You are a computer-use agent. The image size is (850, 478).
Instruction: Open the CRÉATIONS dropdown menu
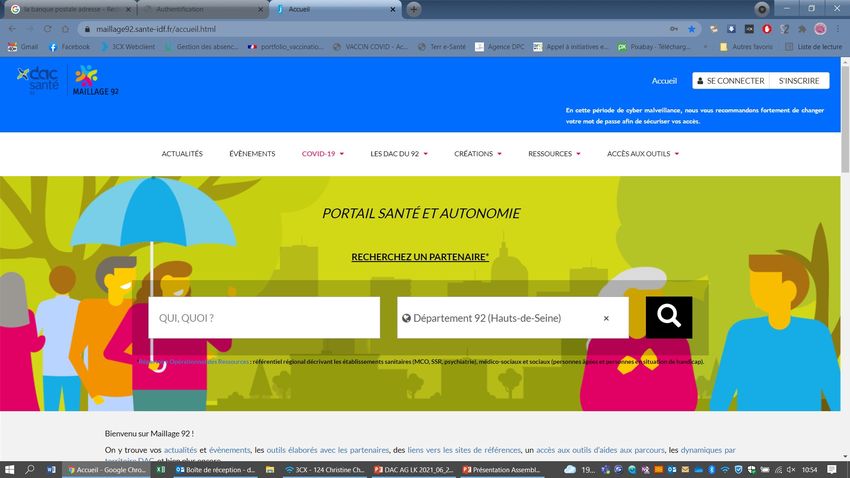point(477,154)
